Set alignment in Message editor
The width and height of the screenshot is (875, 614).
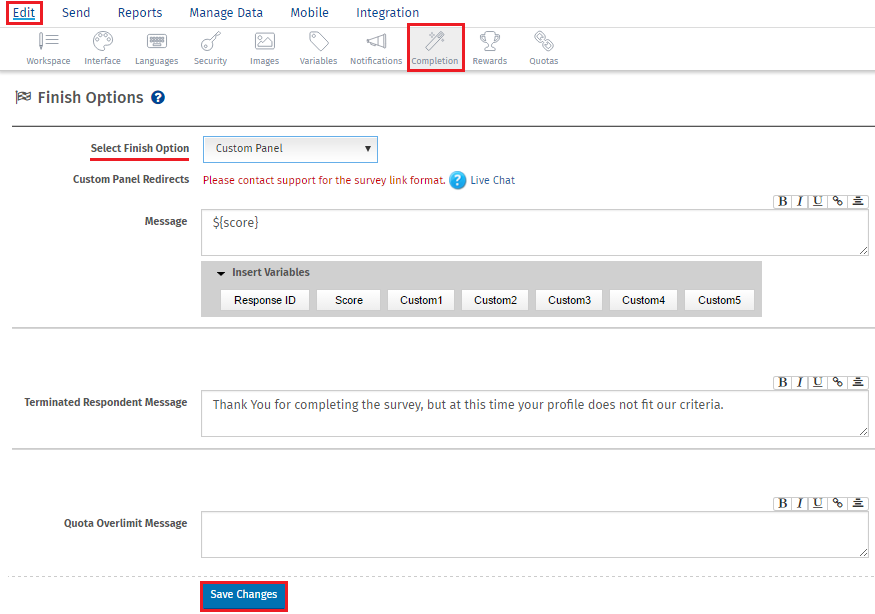pos(858,202)
